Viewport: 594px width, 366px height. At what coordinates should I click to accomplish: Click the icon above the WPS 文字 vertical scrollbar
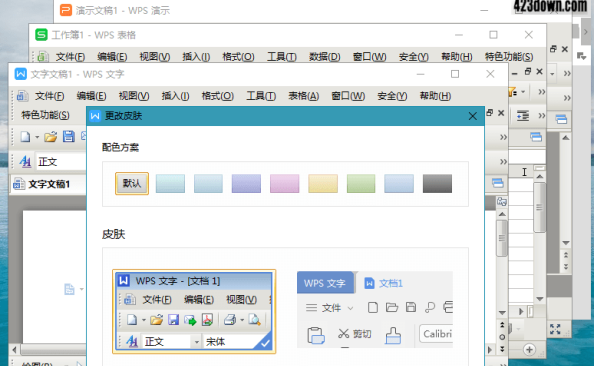pyautogui.click(x=502, y=202)
